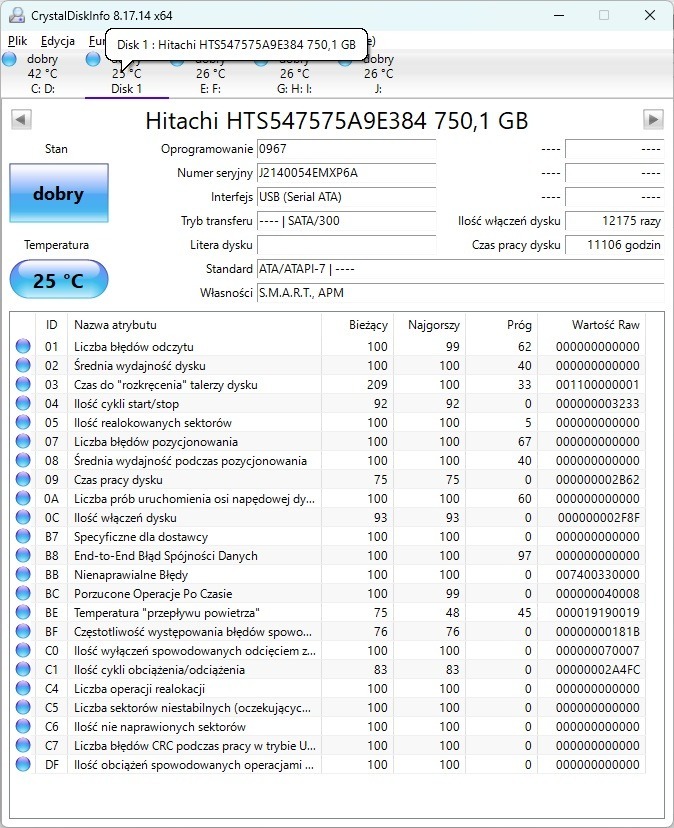Switch to the J: disk tab
Screen dimensions: 674x828
[x=378, y=74]
